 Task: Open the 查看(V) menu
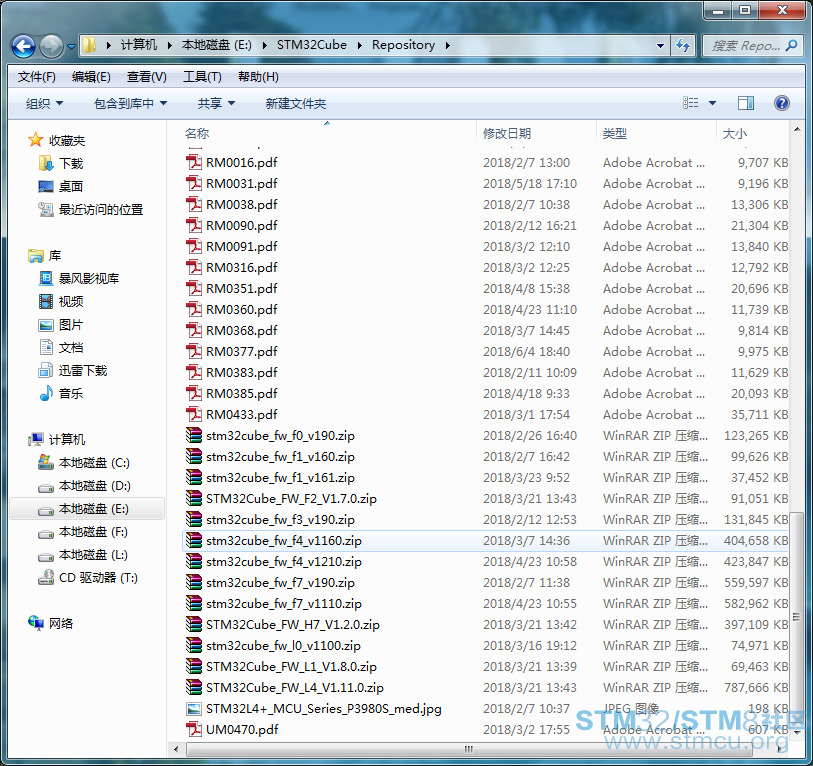point(147,77)
